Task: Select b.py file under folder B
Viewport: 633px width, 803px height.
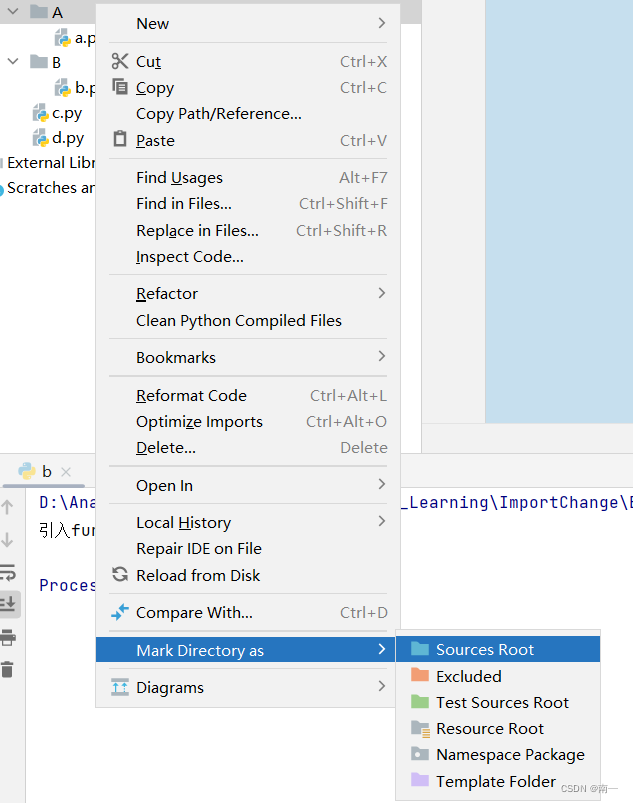Action: (x=85, y=88)
